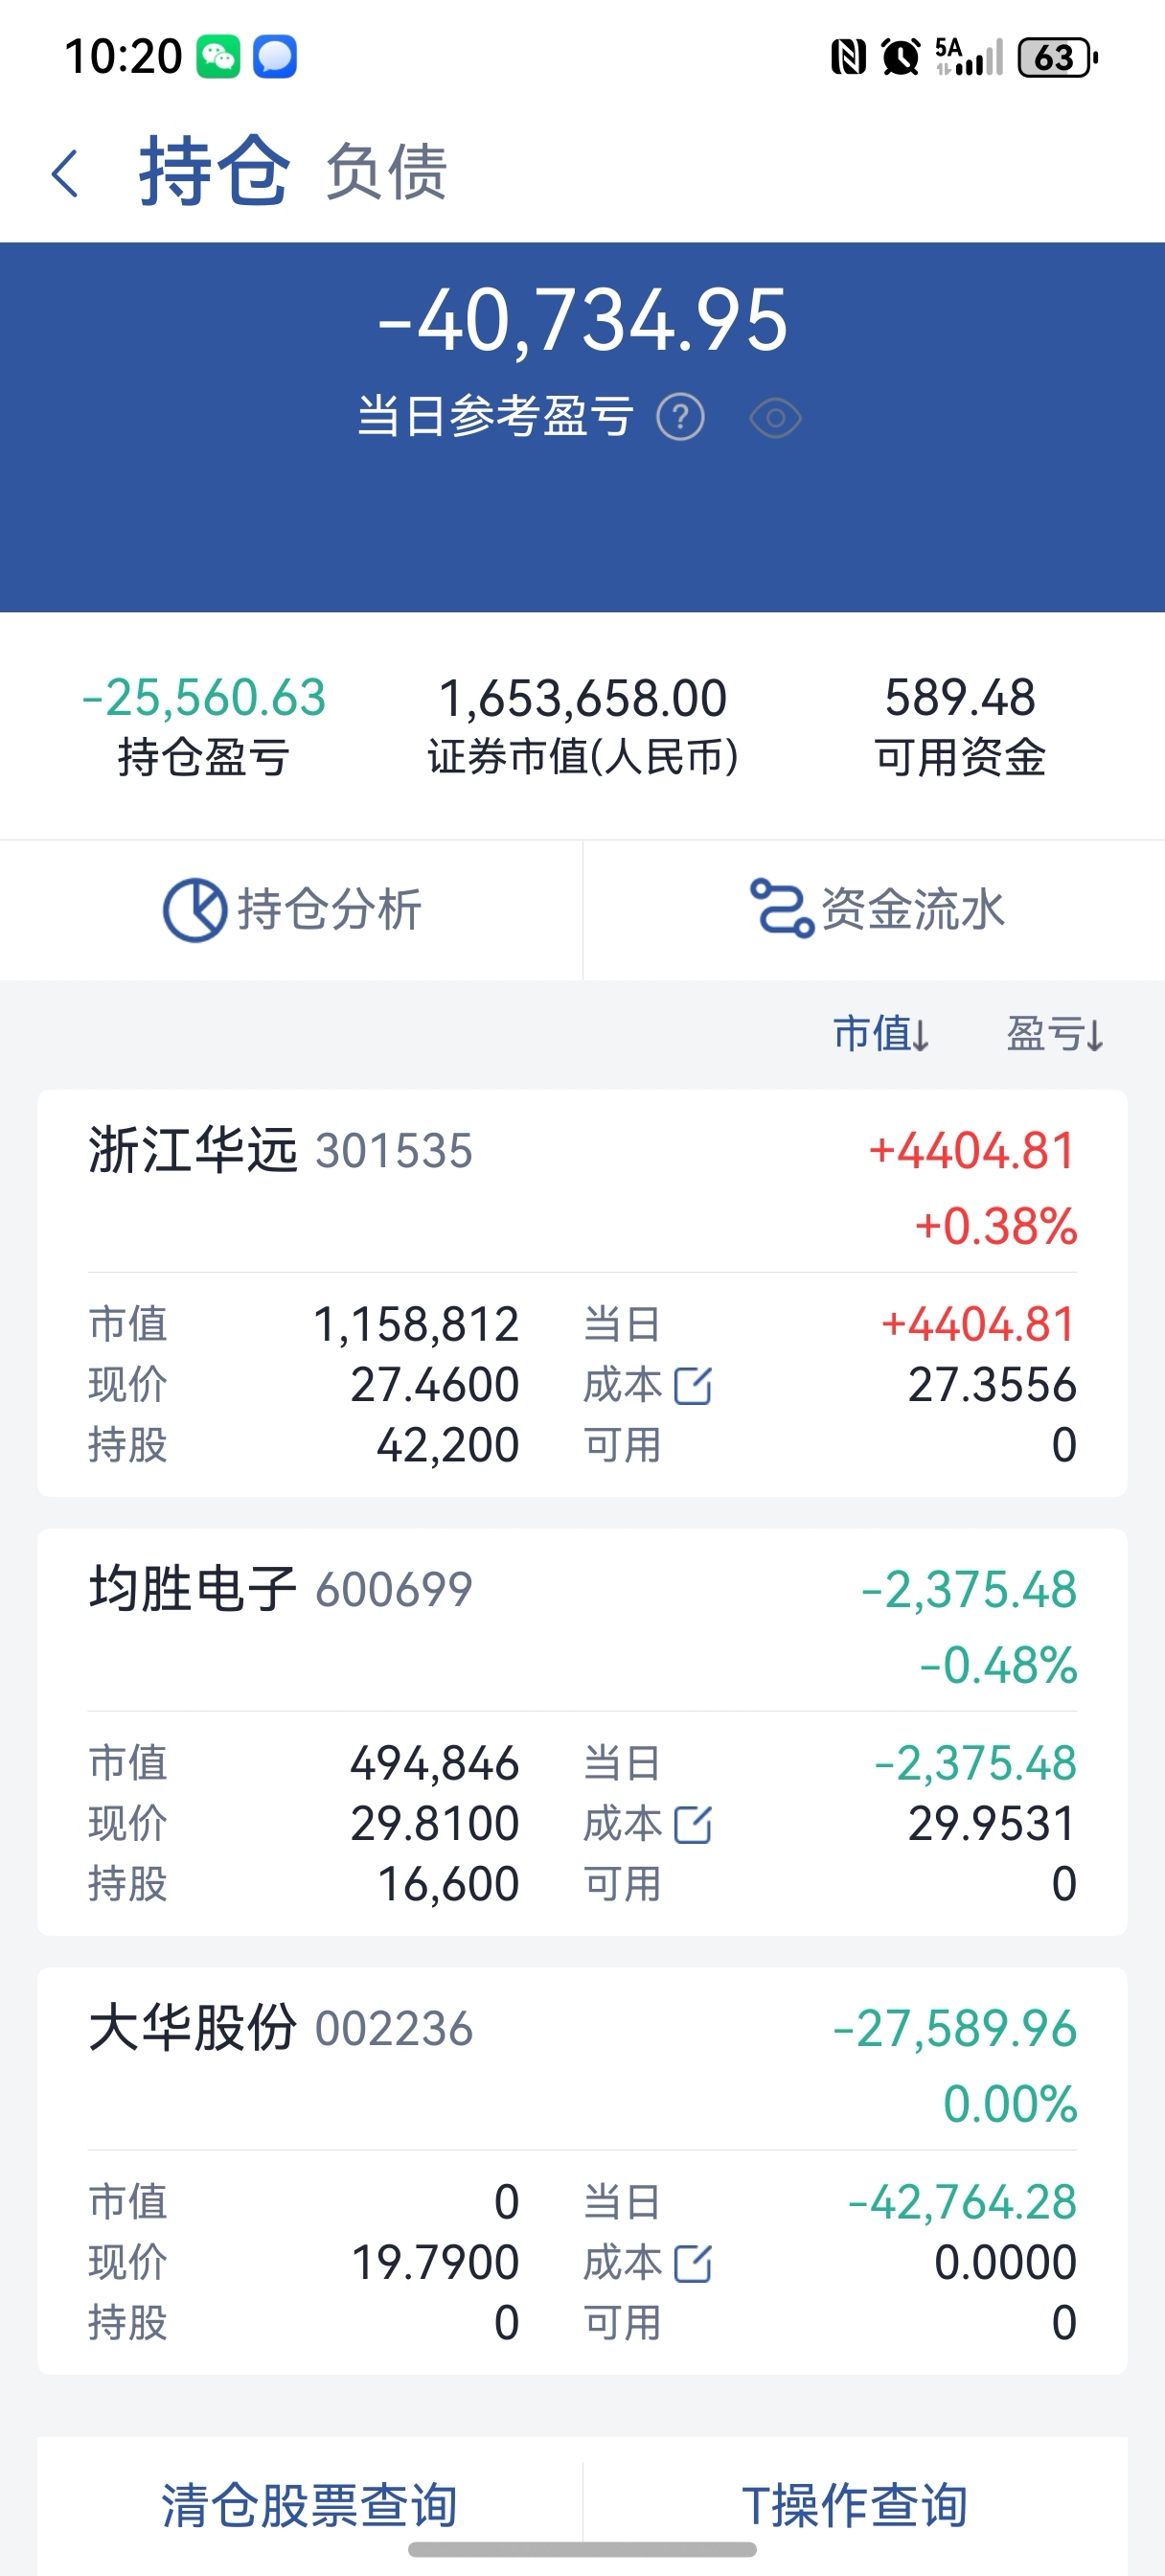Open the 大华股份 002236 holding

point(280,2028)
